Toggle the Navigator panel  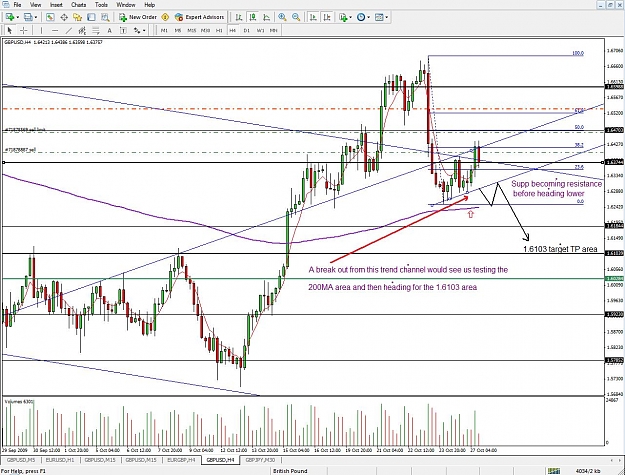(x=77, y=17)
